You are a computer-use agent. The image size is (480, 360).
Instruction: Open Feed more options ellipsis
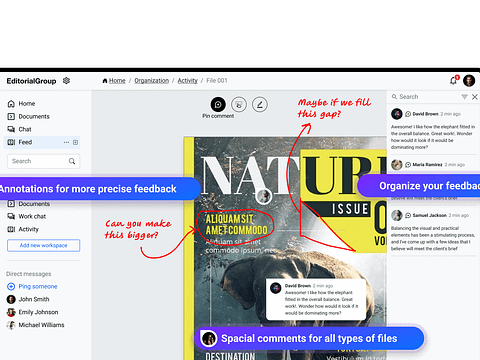click(66, 142)
